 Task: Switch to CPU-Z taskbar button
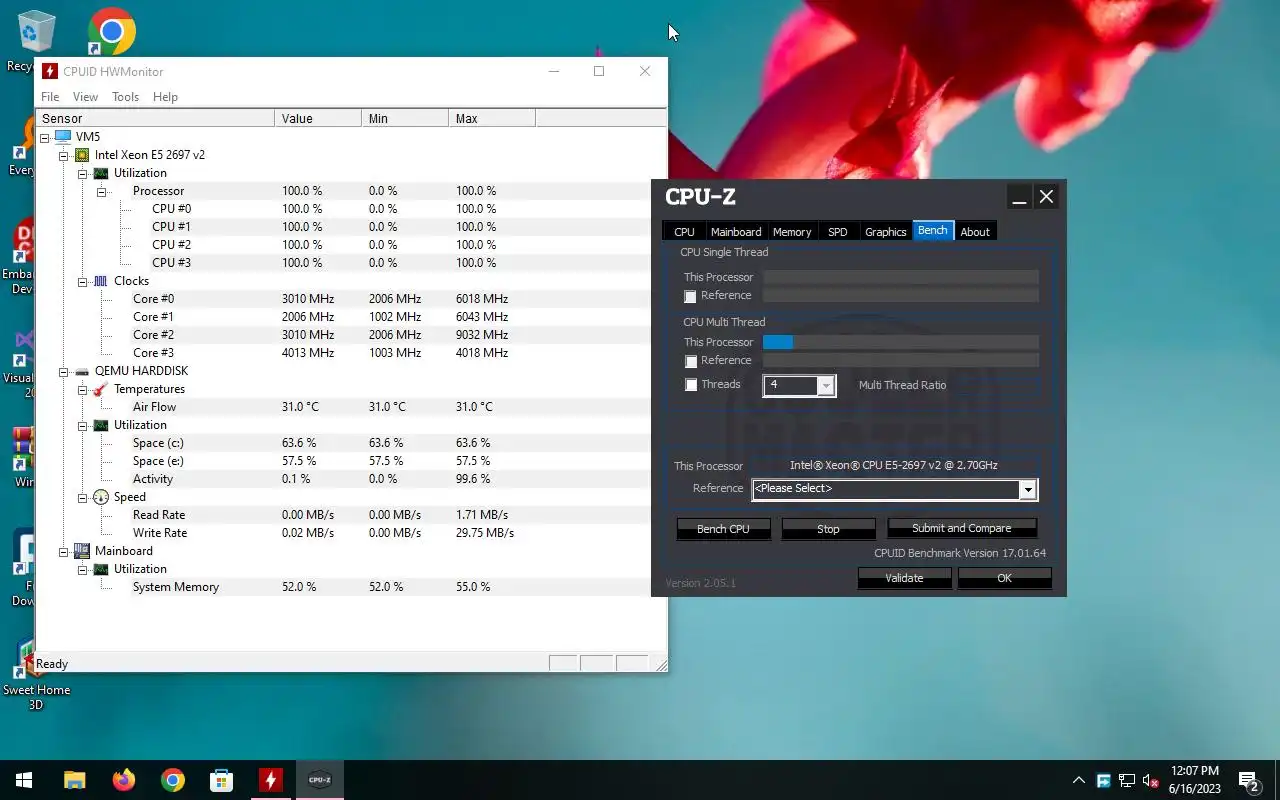[x=320, y=780]
